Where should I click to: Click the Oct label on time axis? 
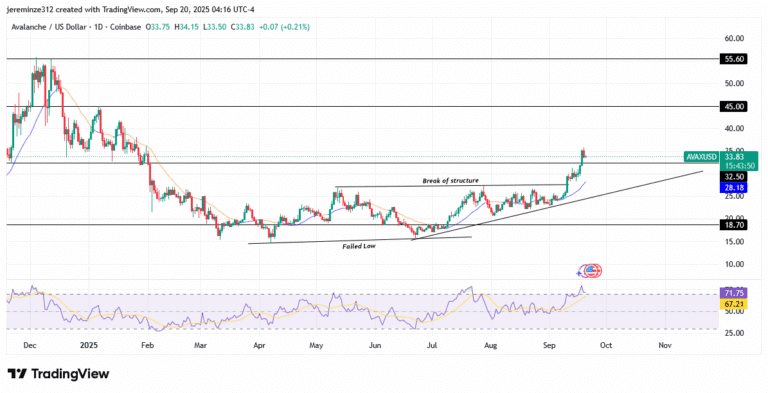(606, 345)
